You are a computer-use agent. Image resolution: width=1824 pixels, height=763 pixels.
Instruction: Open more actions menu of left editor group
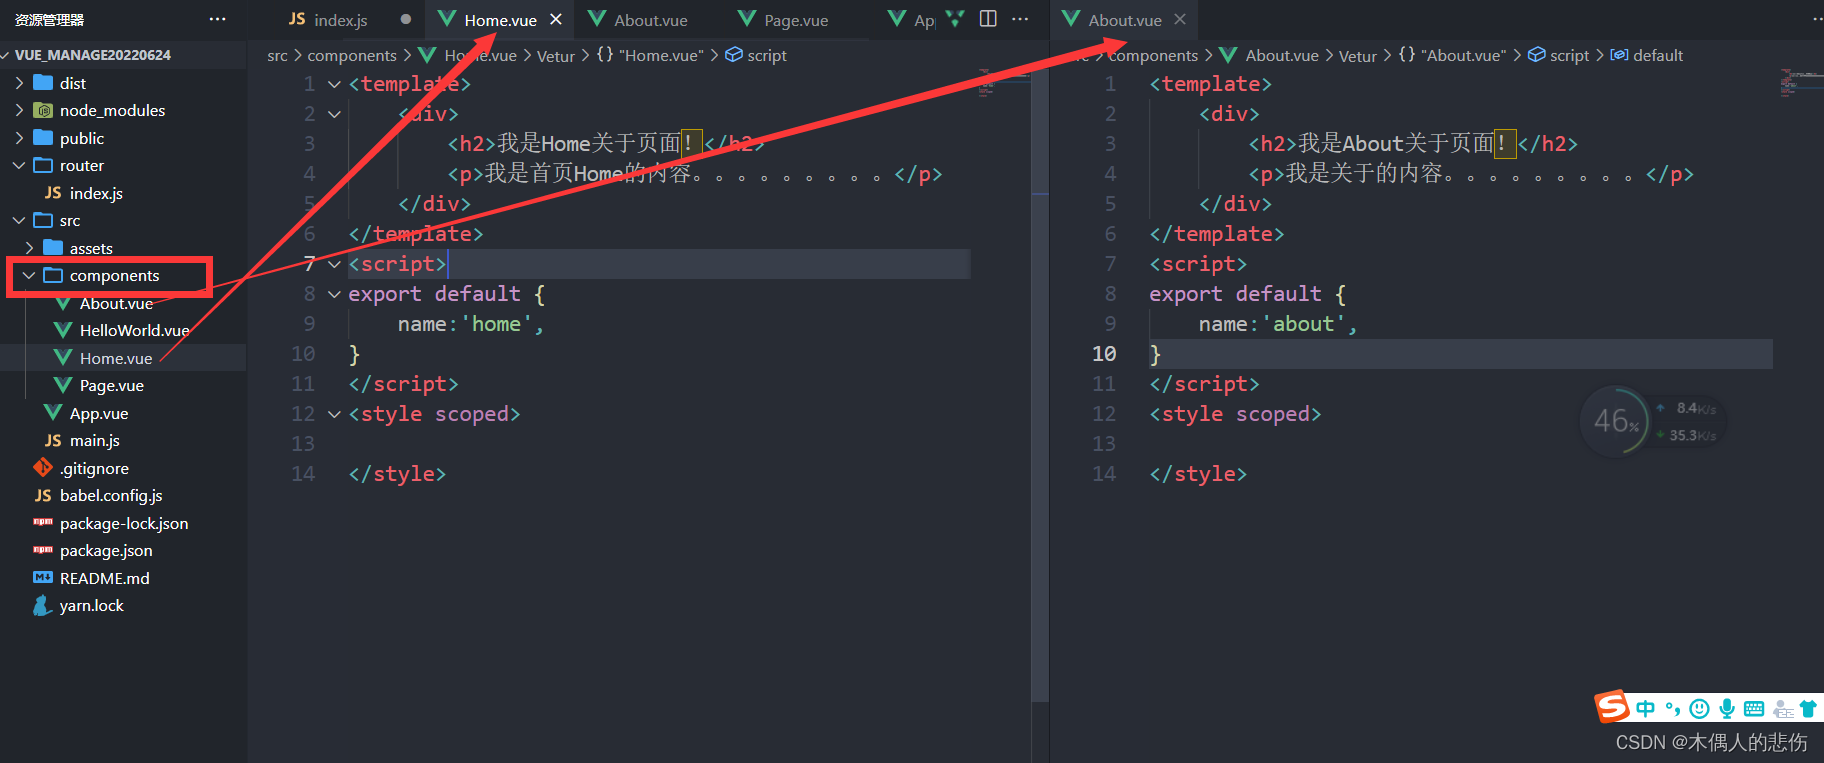click(1020, 19)
